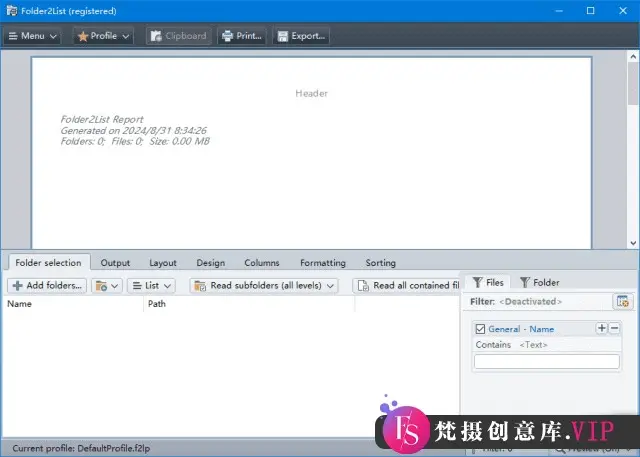Click the preview scrollbar down arrow

click(633, 243)
